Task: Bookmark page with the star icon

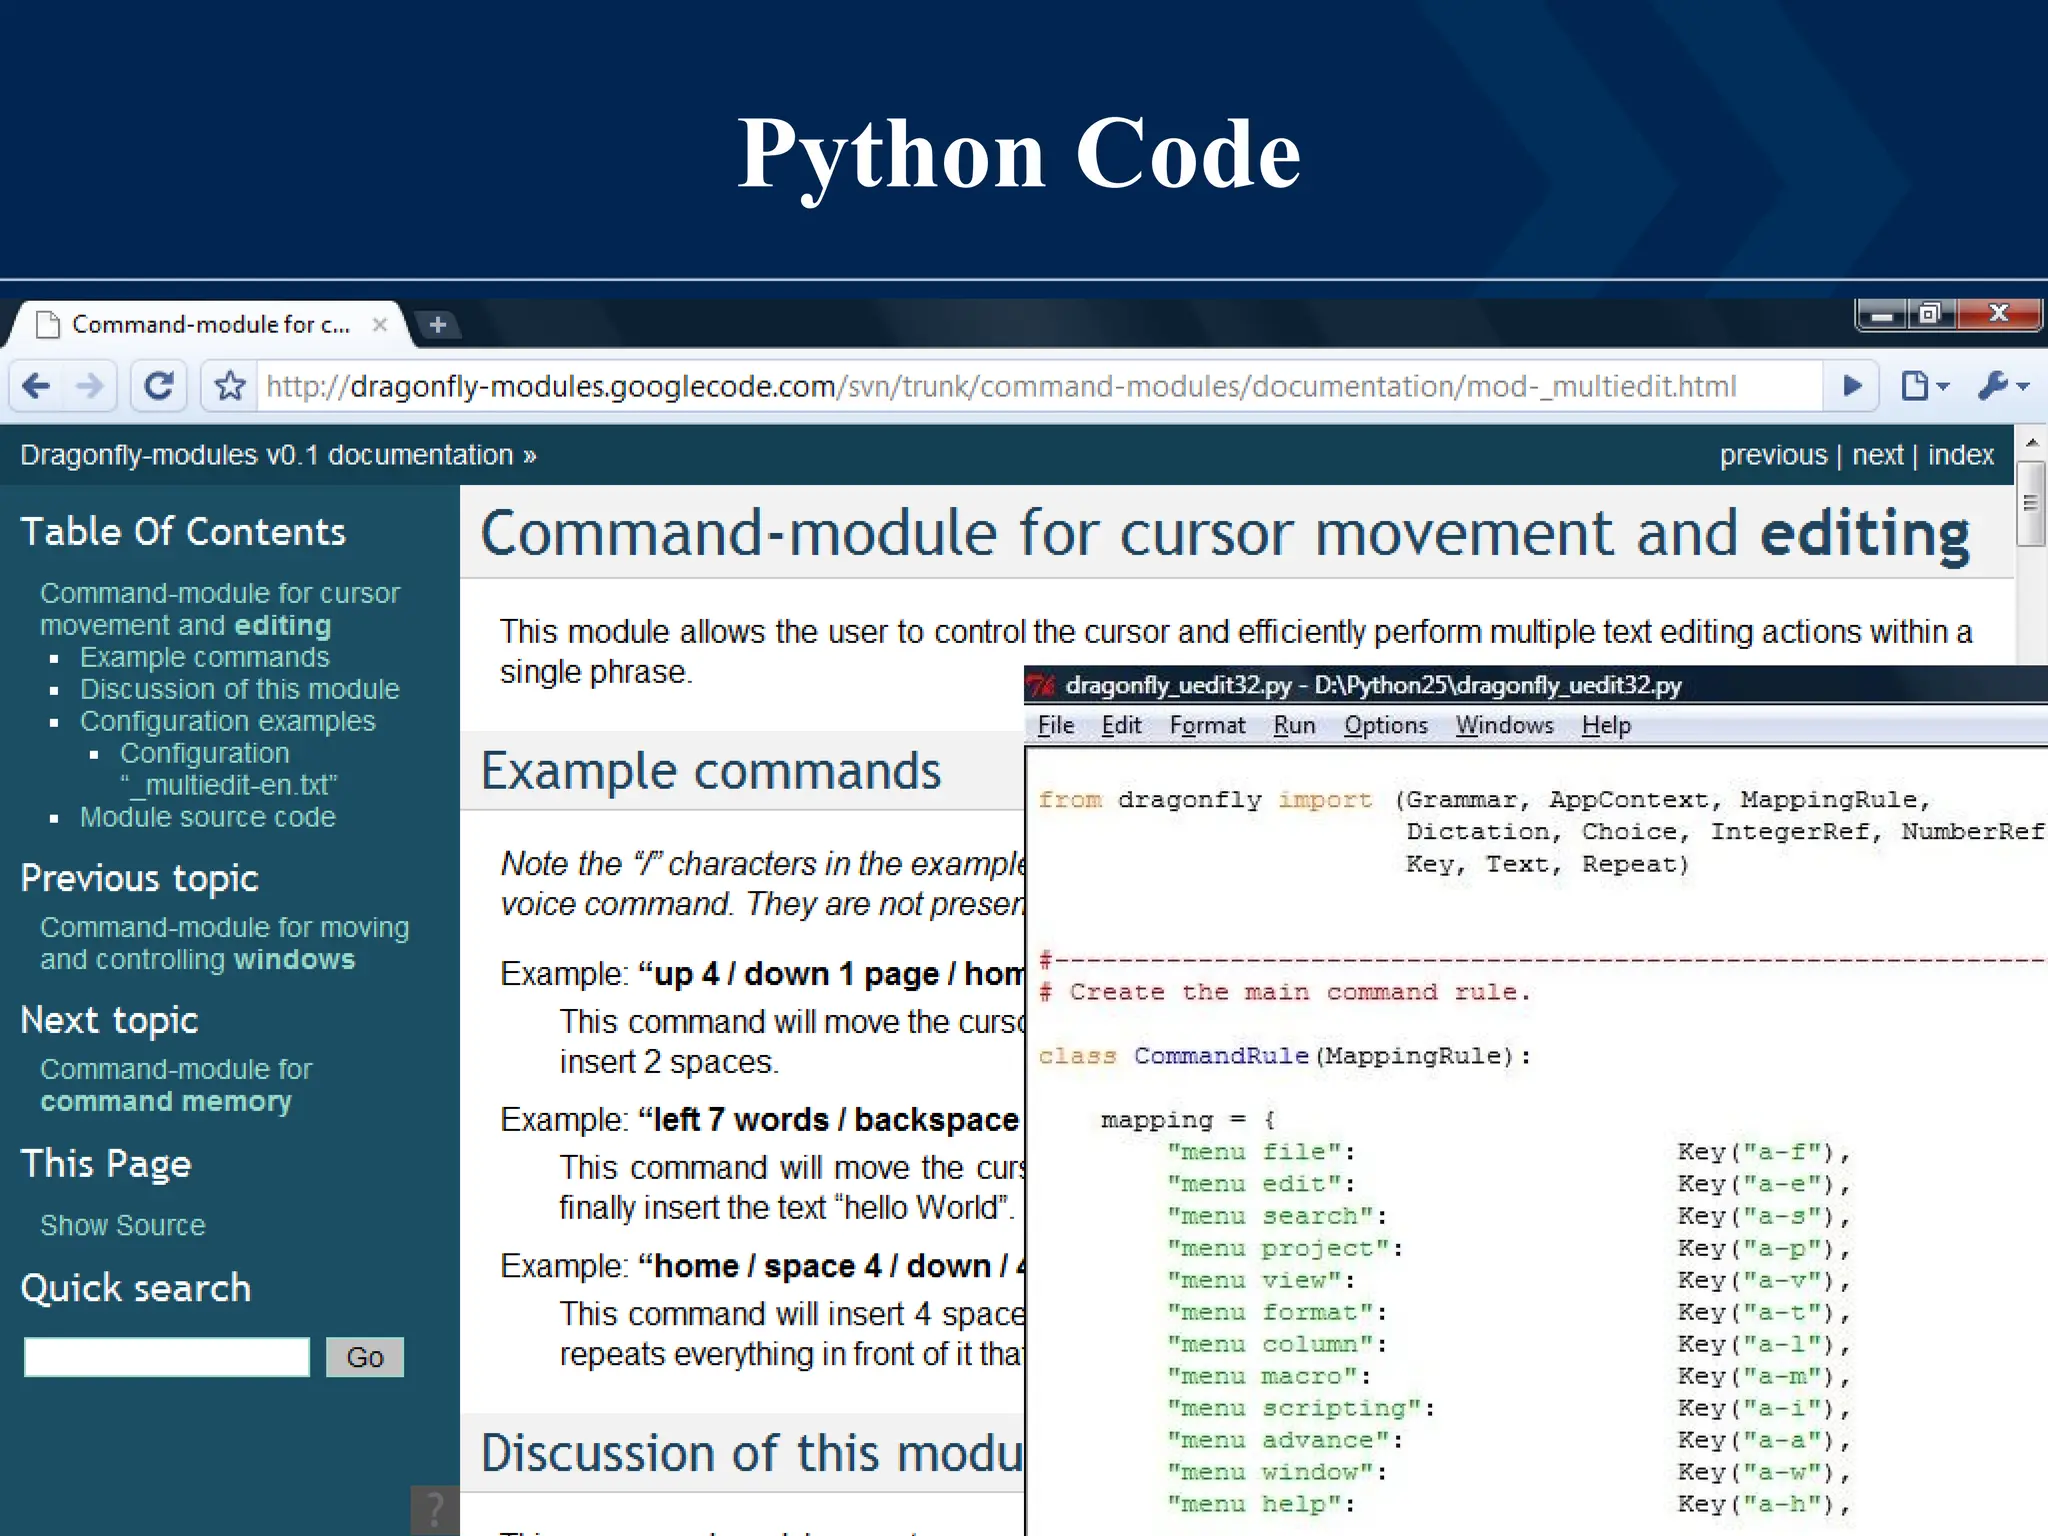Action: coord(230,386)
